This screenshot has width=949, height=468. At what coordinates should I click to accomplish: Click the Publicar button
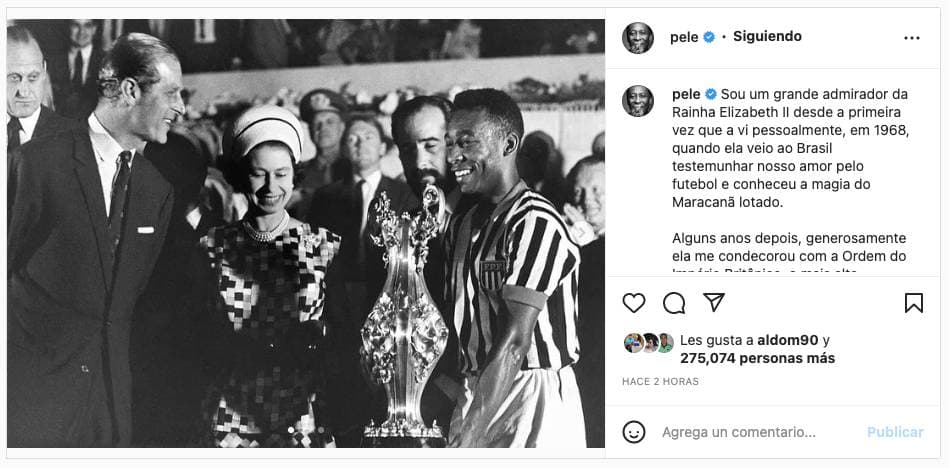click(895, 432)
